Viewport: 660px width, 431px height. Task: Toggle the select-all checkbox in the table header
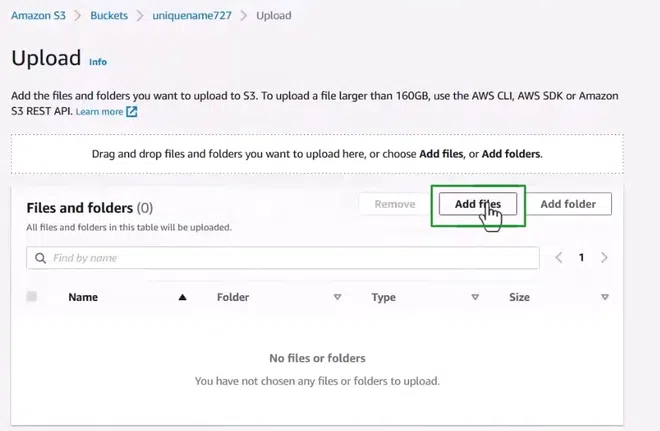click(32, 296)
